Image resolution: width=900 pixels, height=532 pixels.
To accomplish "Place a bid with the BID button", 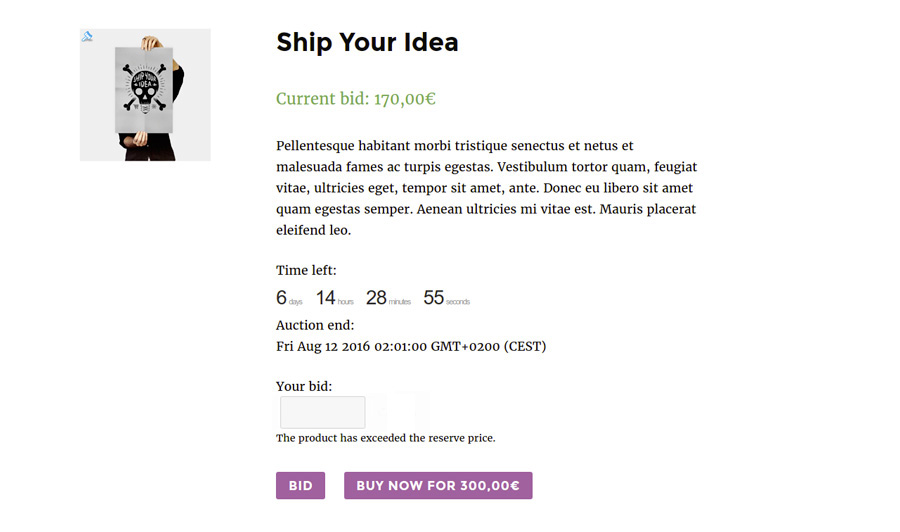I will point(300,486).
